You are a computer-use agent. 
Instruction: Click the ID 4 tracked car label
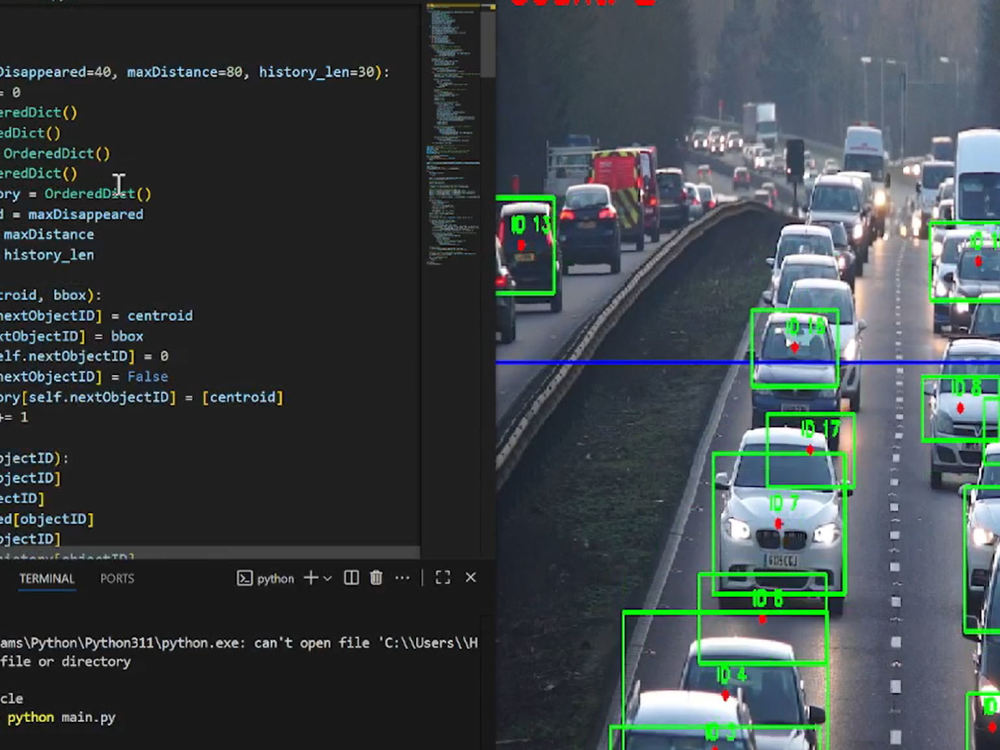pos(732,675)
